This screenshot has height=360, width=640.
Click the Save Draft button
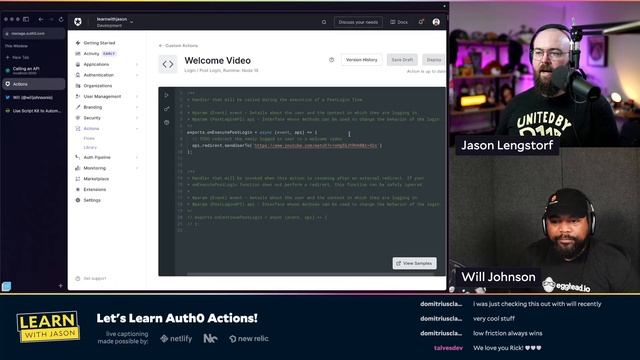click(x=402, y=60)
